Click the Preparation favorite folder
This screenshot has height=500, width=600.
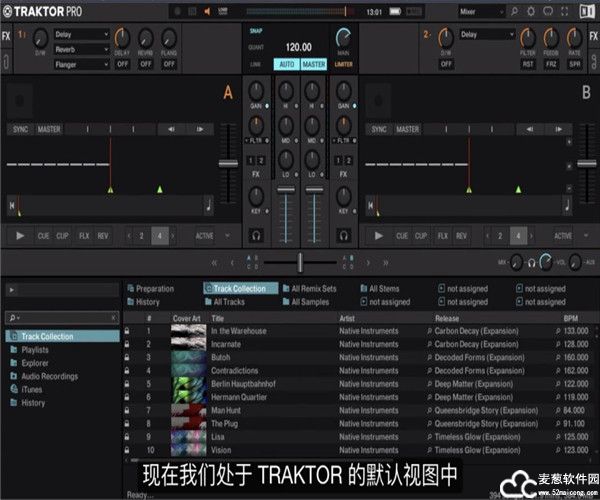(154, 288)
